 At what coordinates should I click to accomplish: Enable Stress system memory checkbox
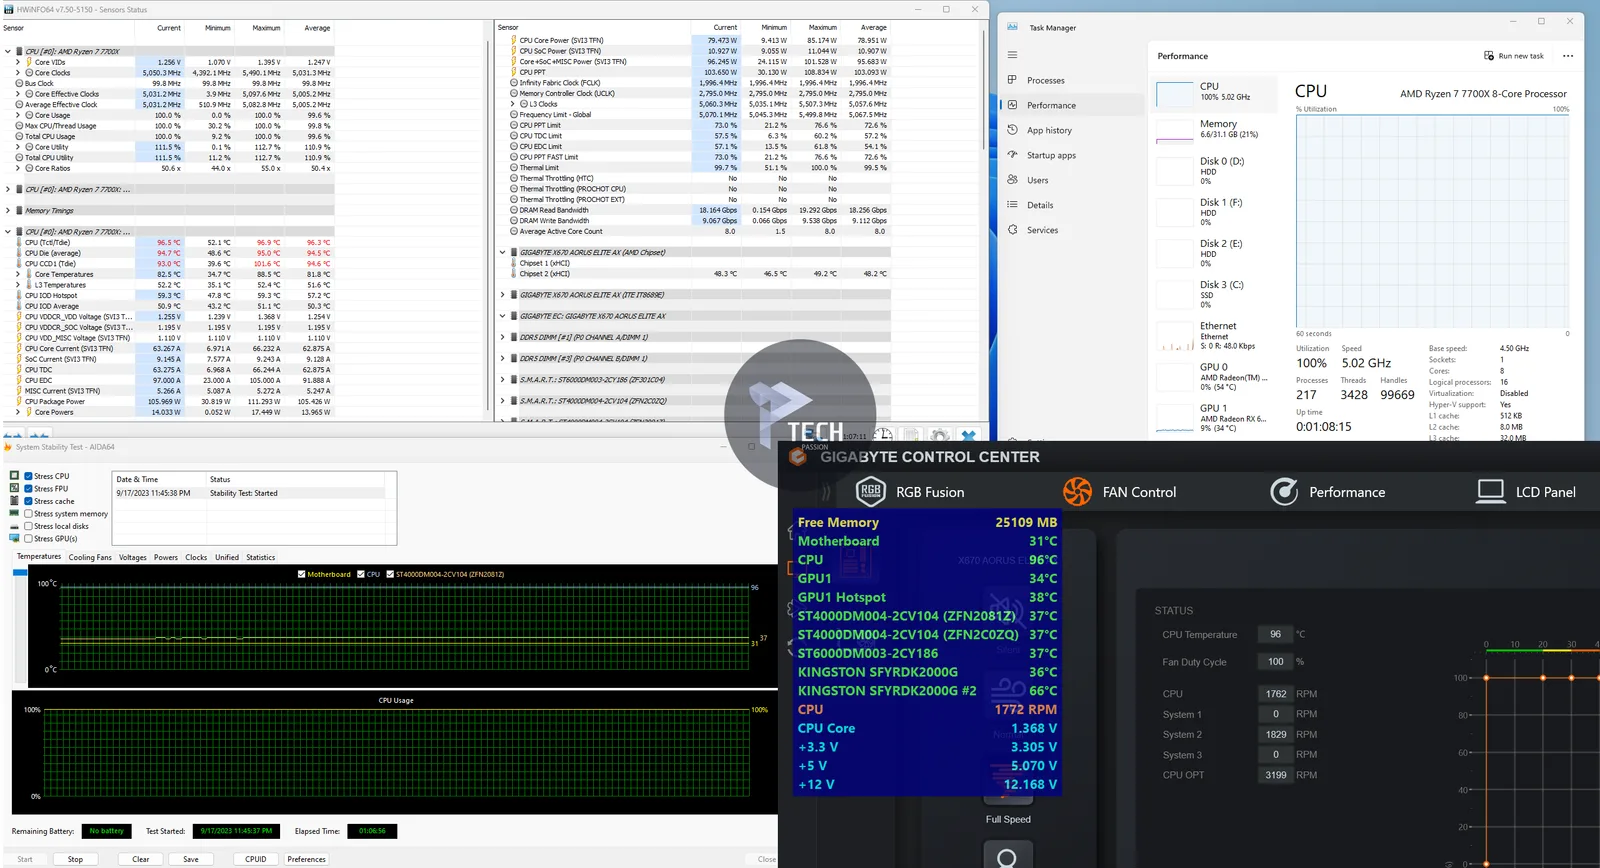[x=29, y=514]
